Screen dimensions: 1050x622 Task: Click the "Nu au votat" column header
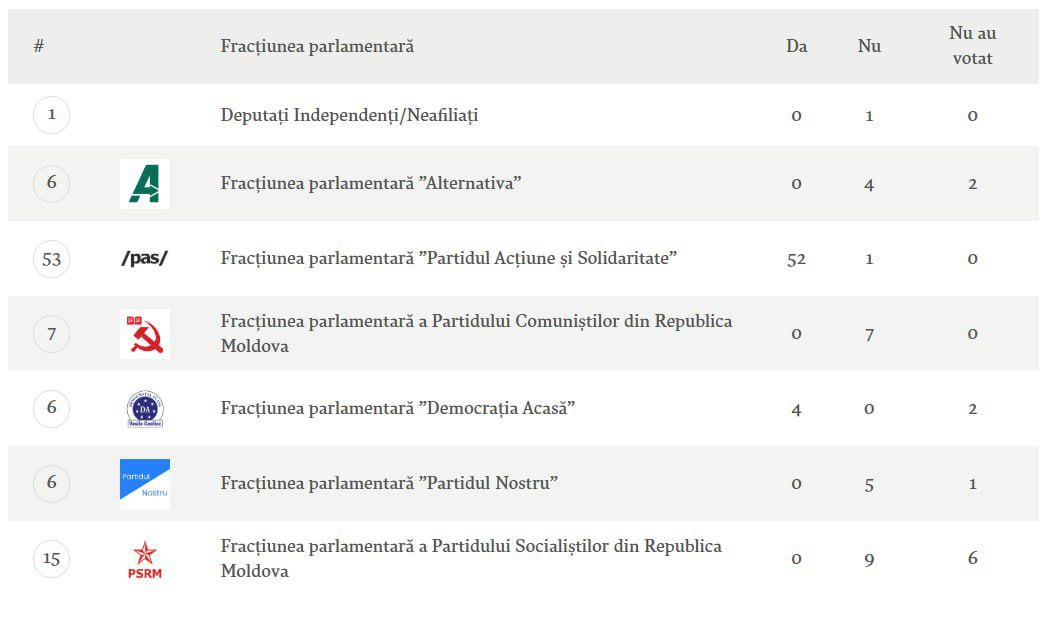972,46
